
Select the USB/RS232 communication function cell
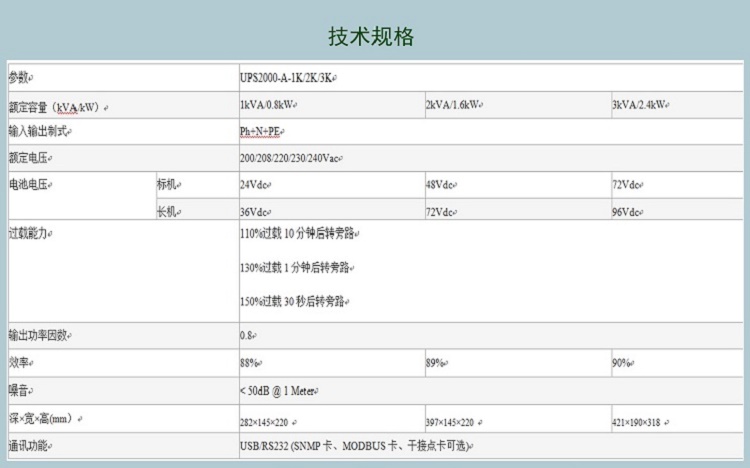tap(354, 446)
